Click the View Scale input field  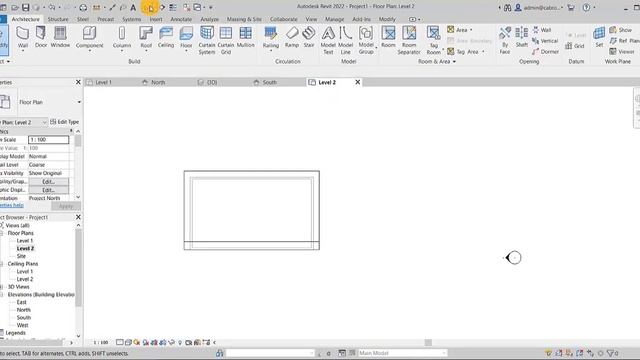[48, 140]
